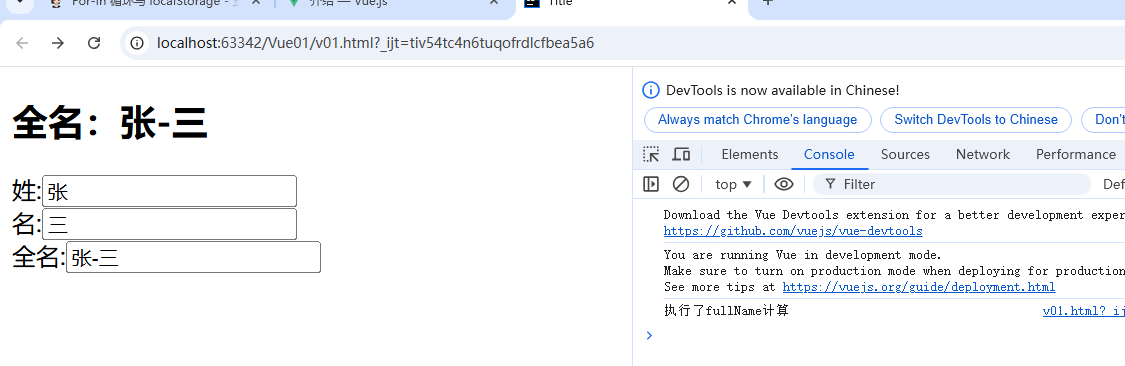The image size is (1125, 366).
Task: Open the vuejs.org deployment guide link
Action: pos(918,287)
